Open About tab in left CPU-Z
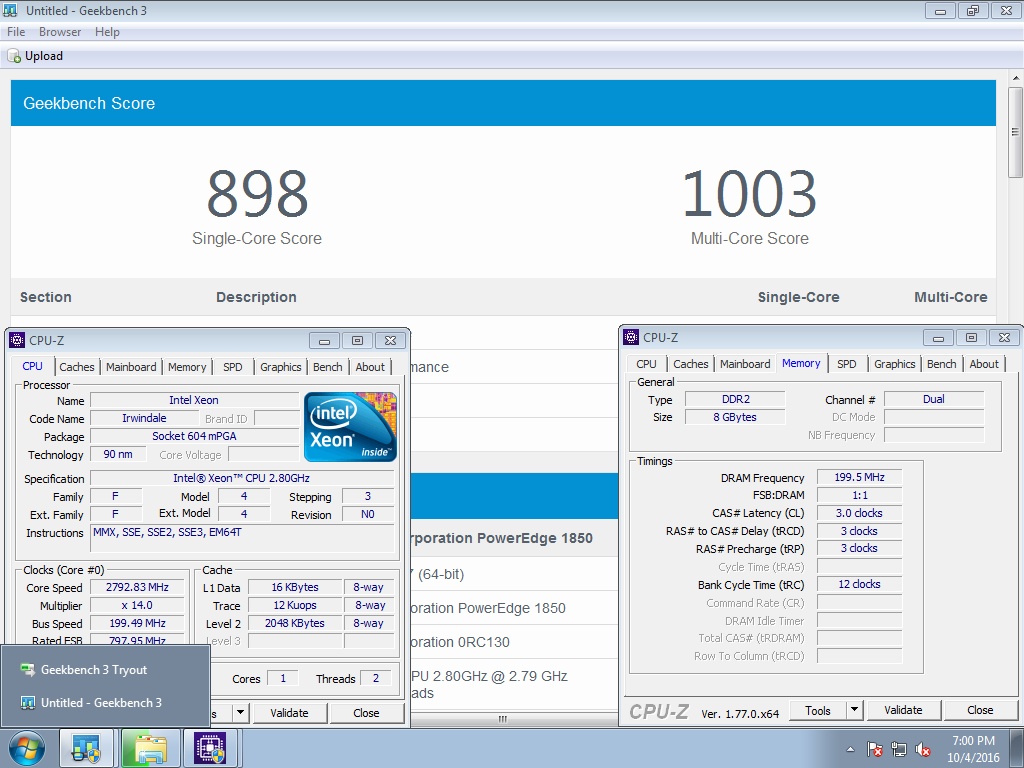1024x768 pixels. (370, 367)
